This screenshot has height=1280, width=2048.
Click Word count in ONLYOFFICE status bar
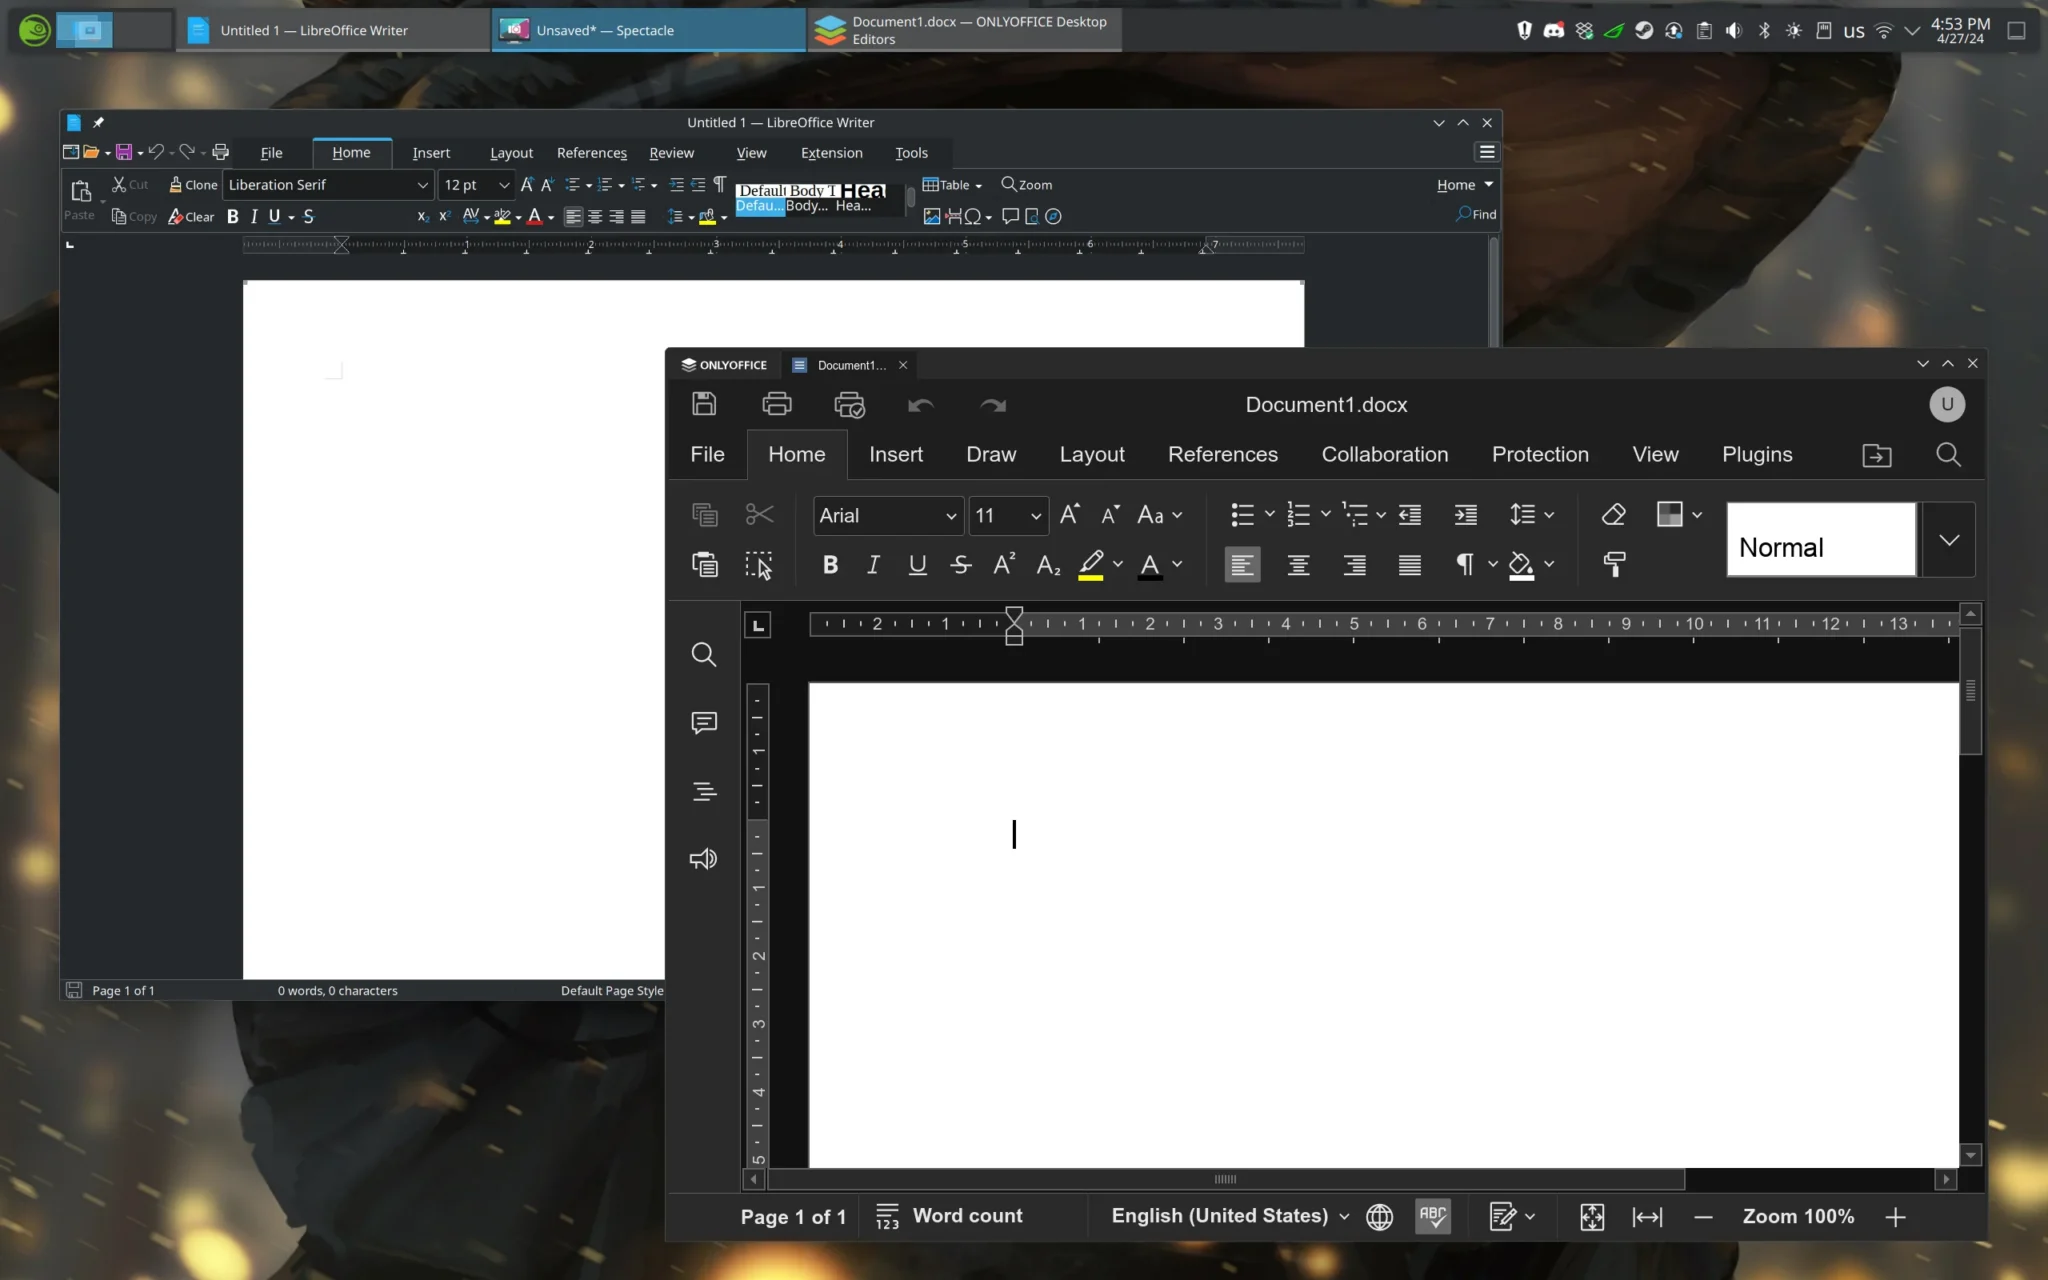point(949,1216)
